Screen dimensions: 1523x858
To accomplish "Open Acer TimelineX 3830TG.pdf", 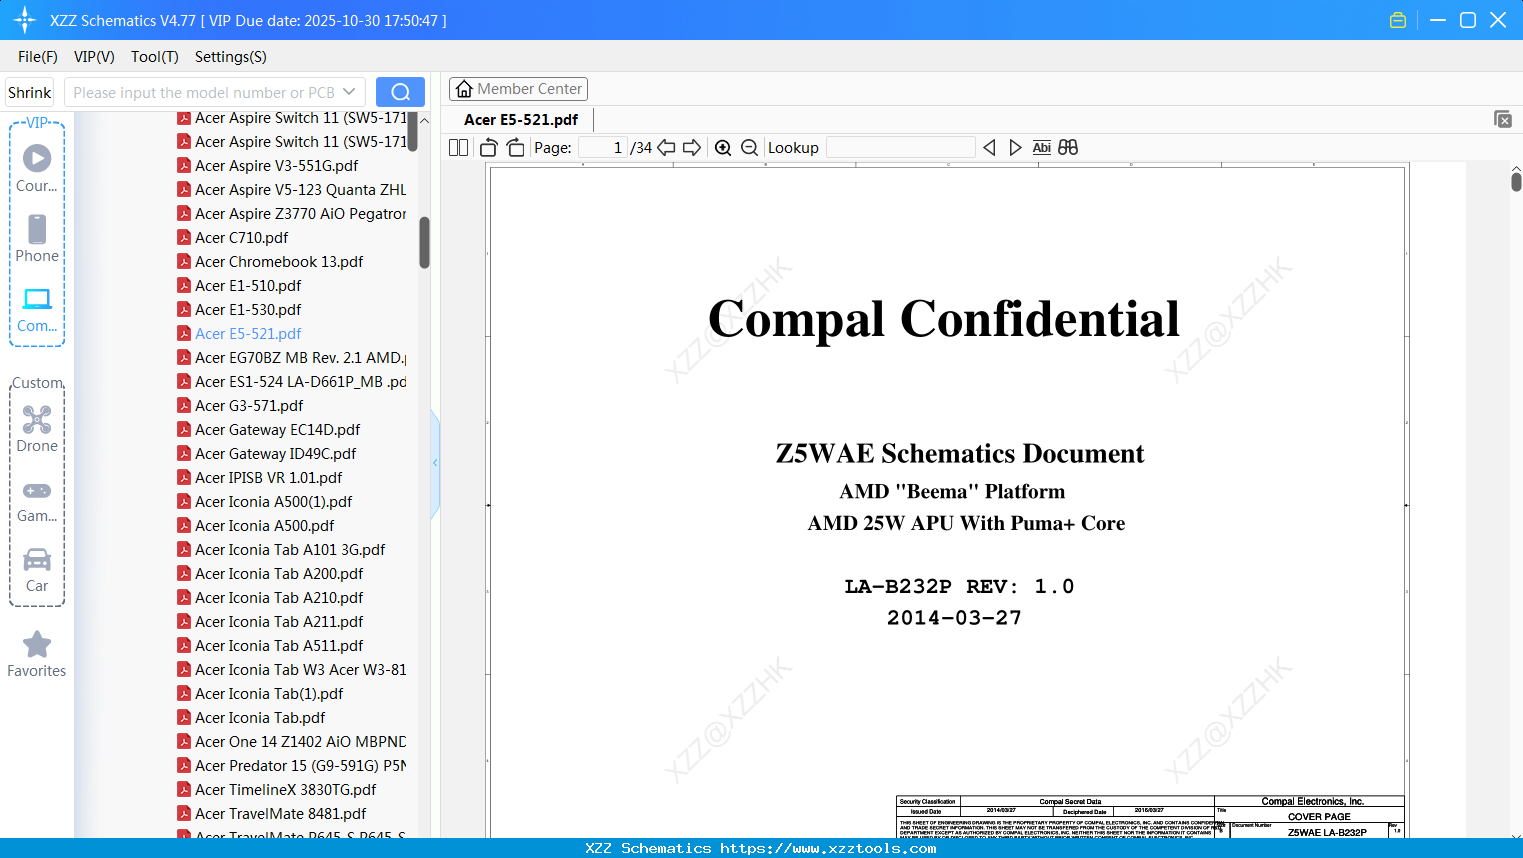I will pos(277,790).
